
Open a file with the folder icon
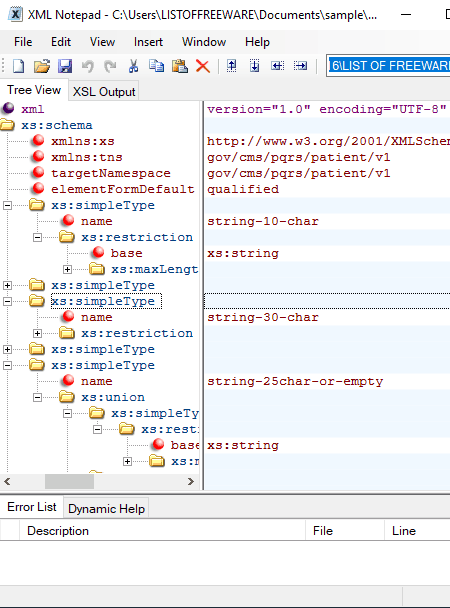(x=41, y=66)
